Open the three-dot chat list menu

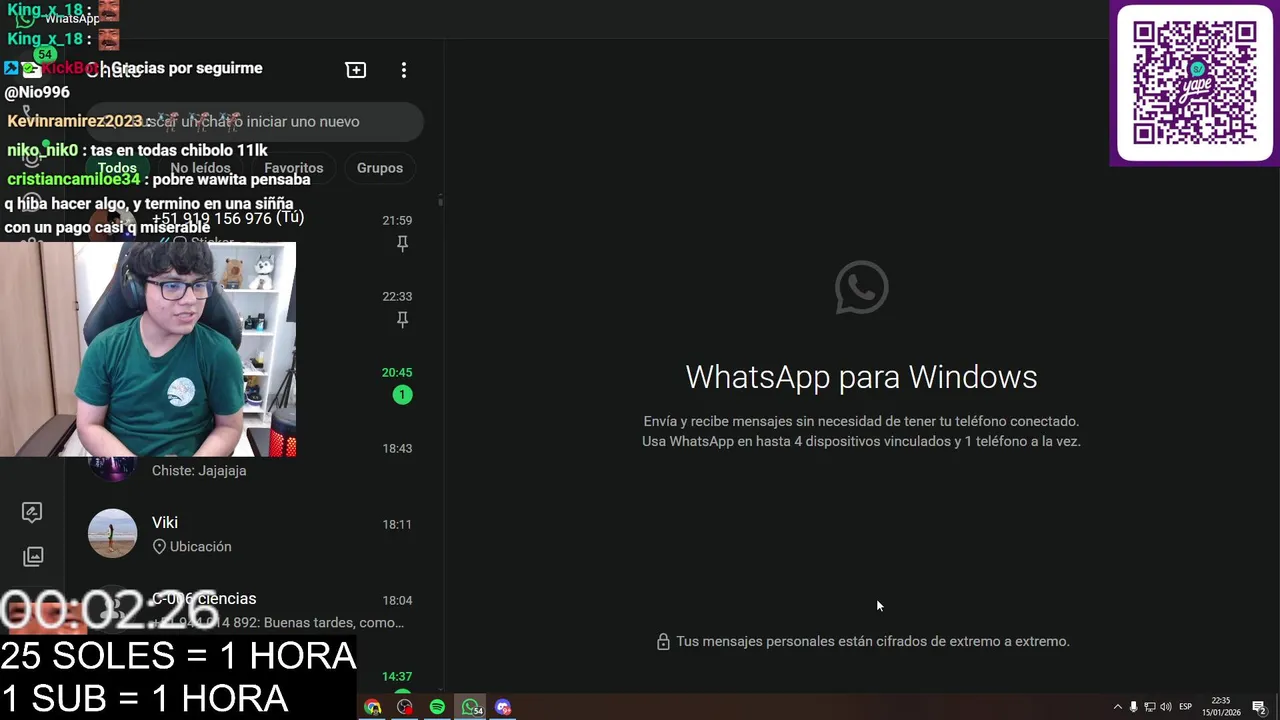coord(404,70)
